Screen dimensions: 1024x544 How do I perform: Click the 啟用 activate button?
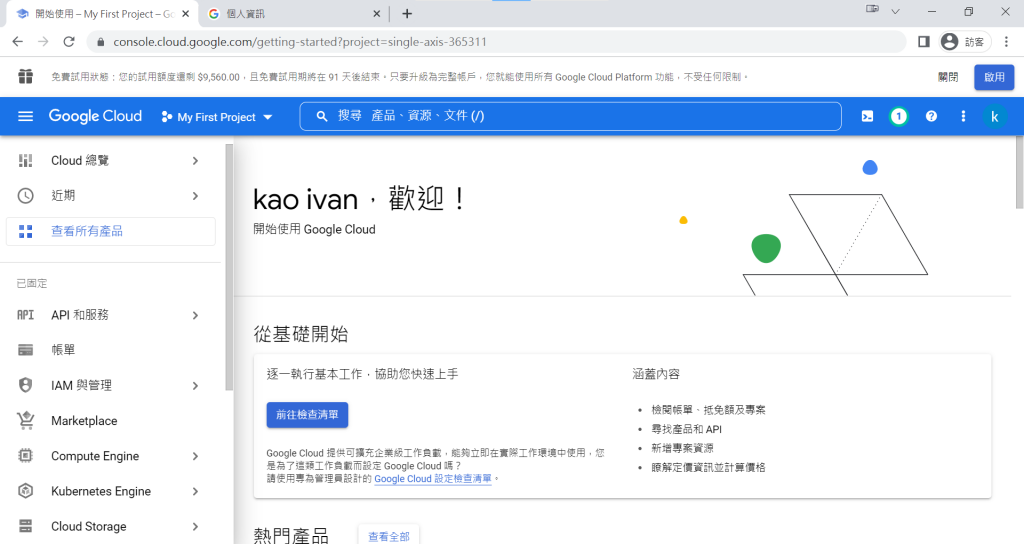994,77
